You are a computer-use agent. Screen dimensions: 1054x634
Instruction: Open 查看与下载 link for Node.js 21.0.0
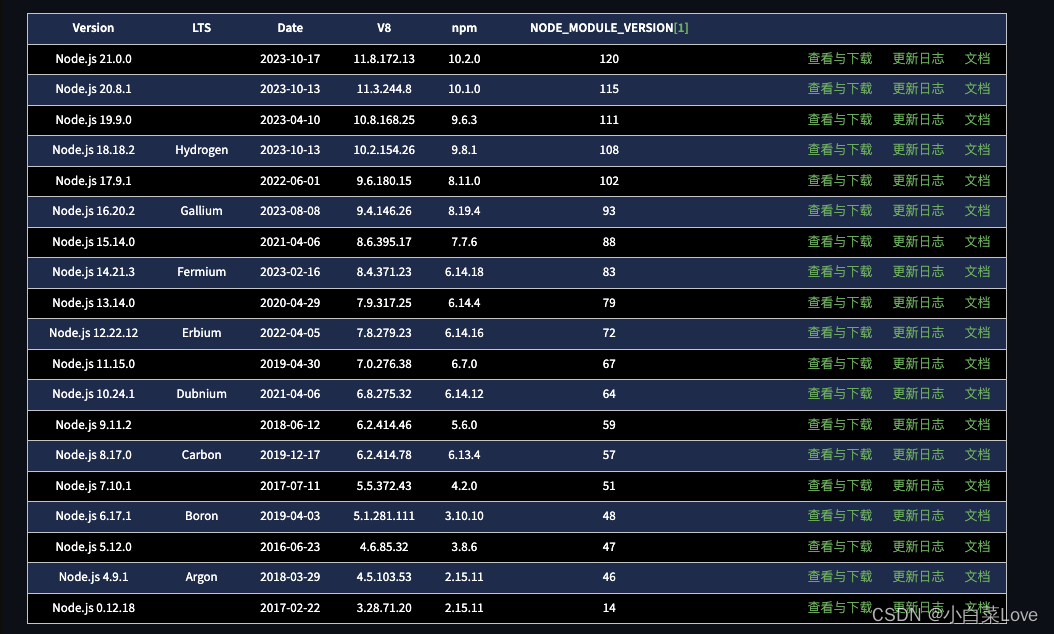[840, 58]
